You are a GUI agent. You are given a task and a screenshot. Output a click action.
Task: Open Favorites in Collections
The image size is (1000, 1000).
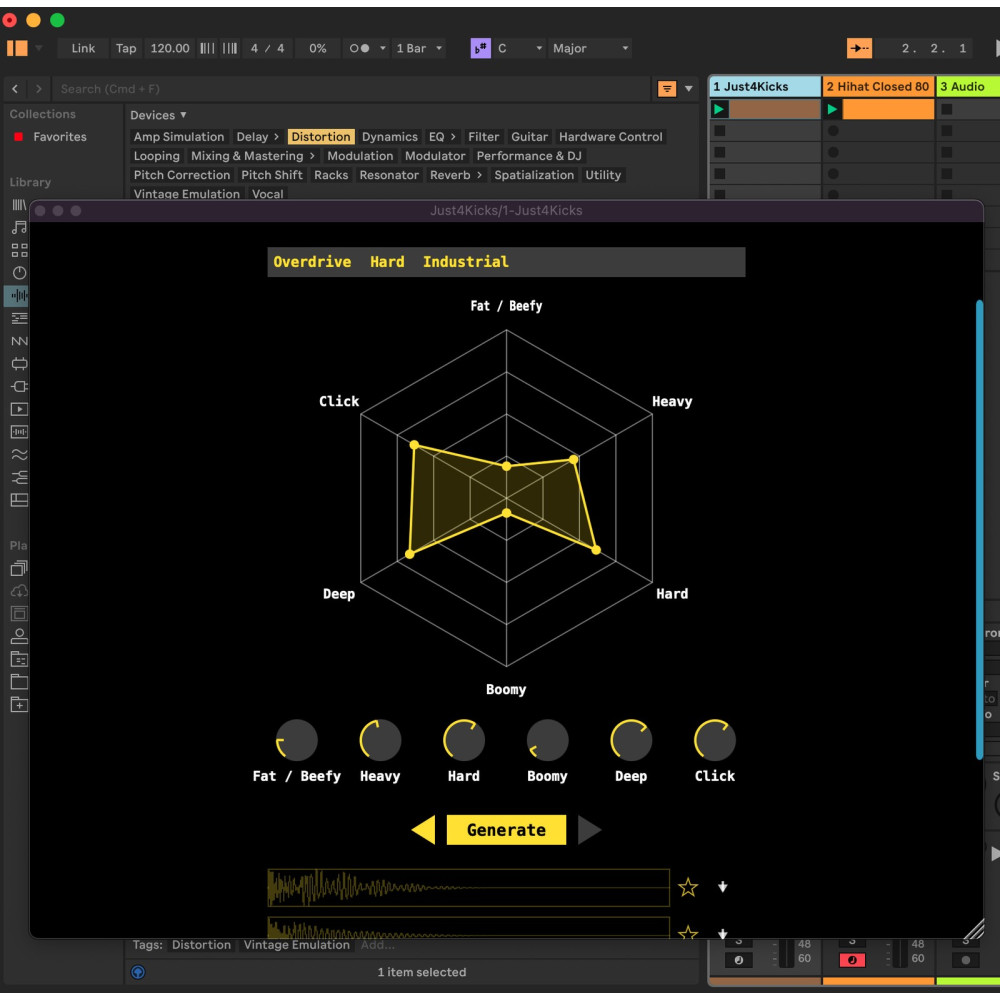pyautogui.click(x=60, y=137)
